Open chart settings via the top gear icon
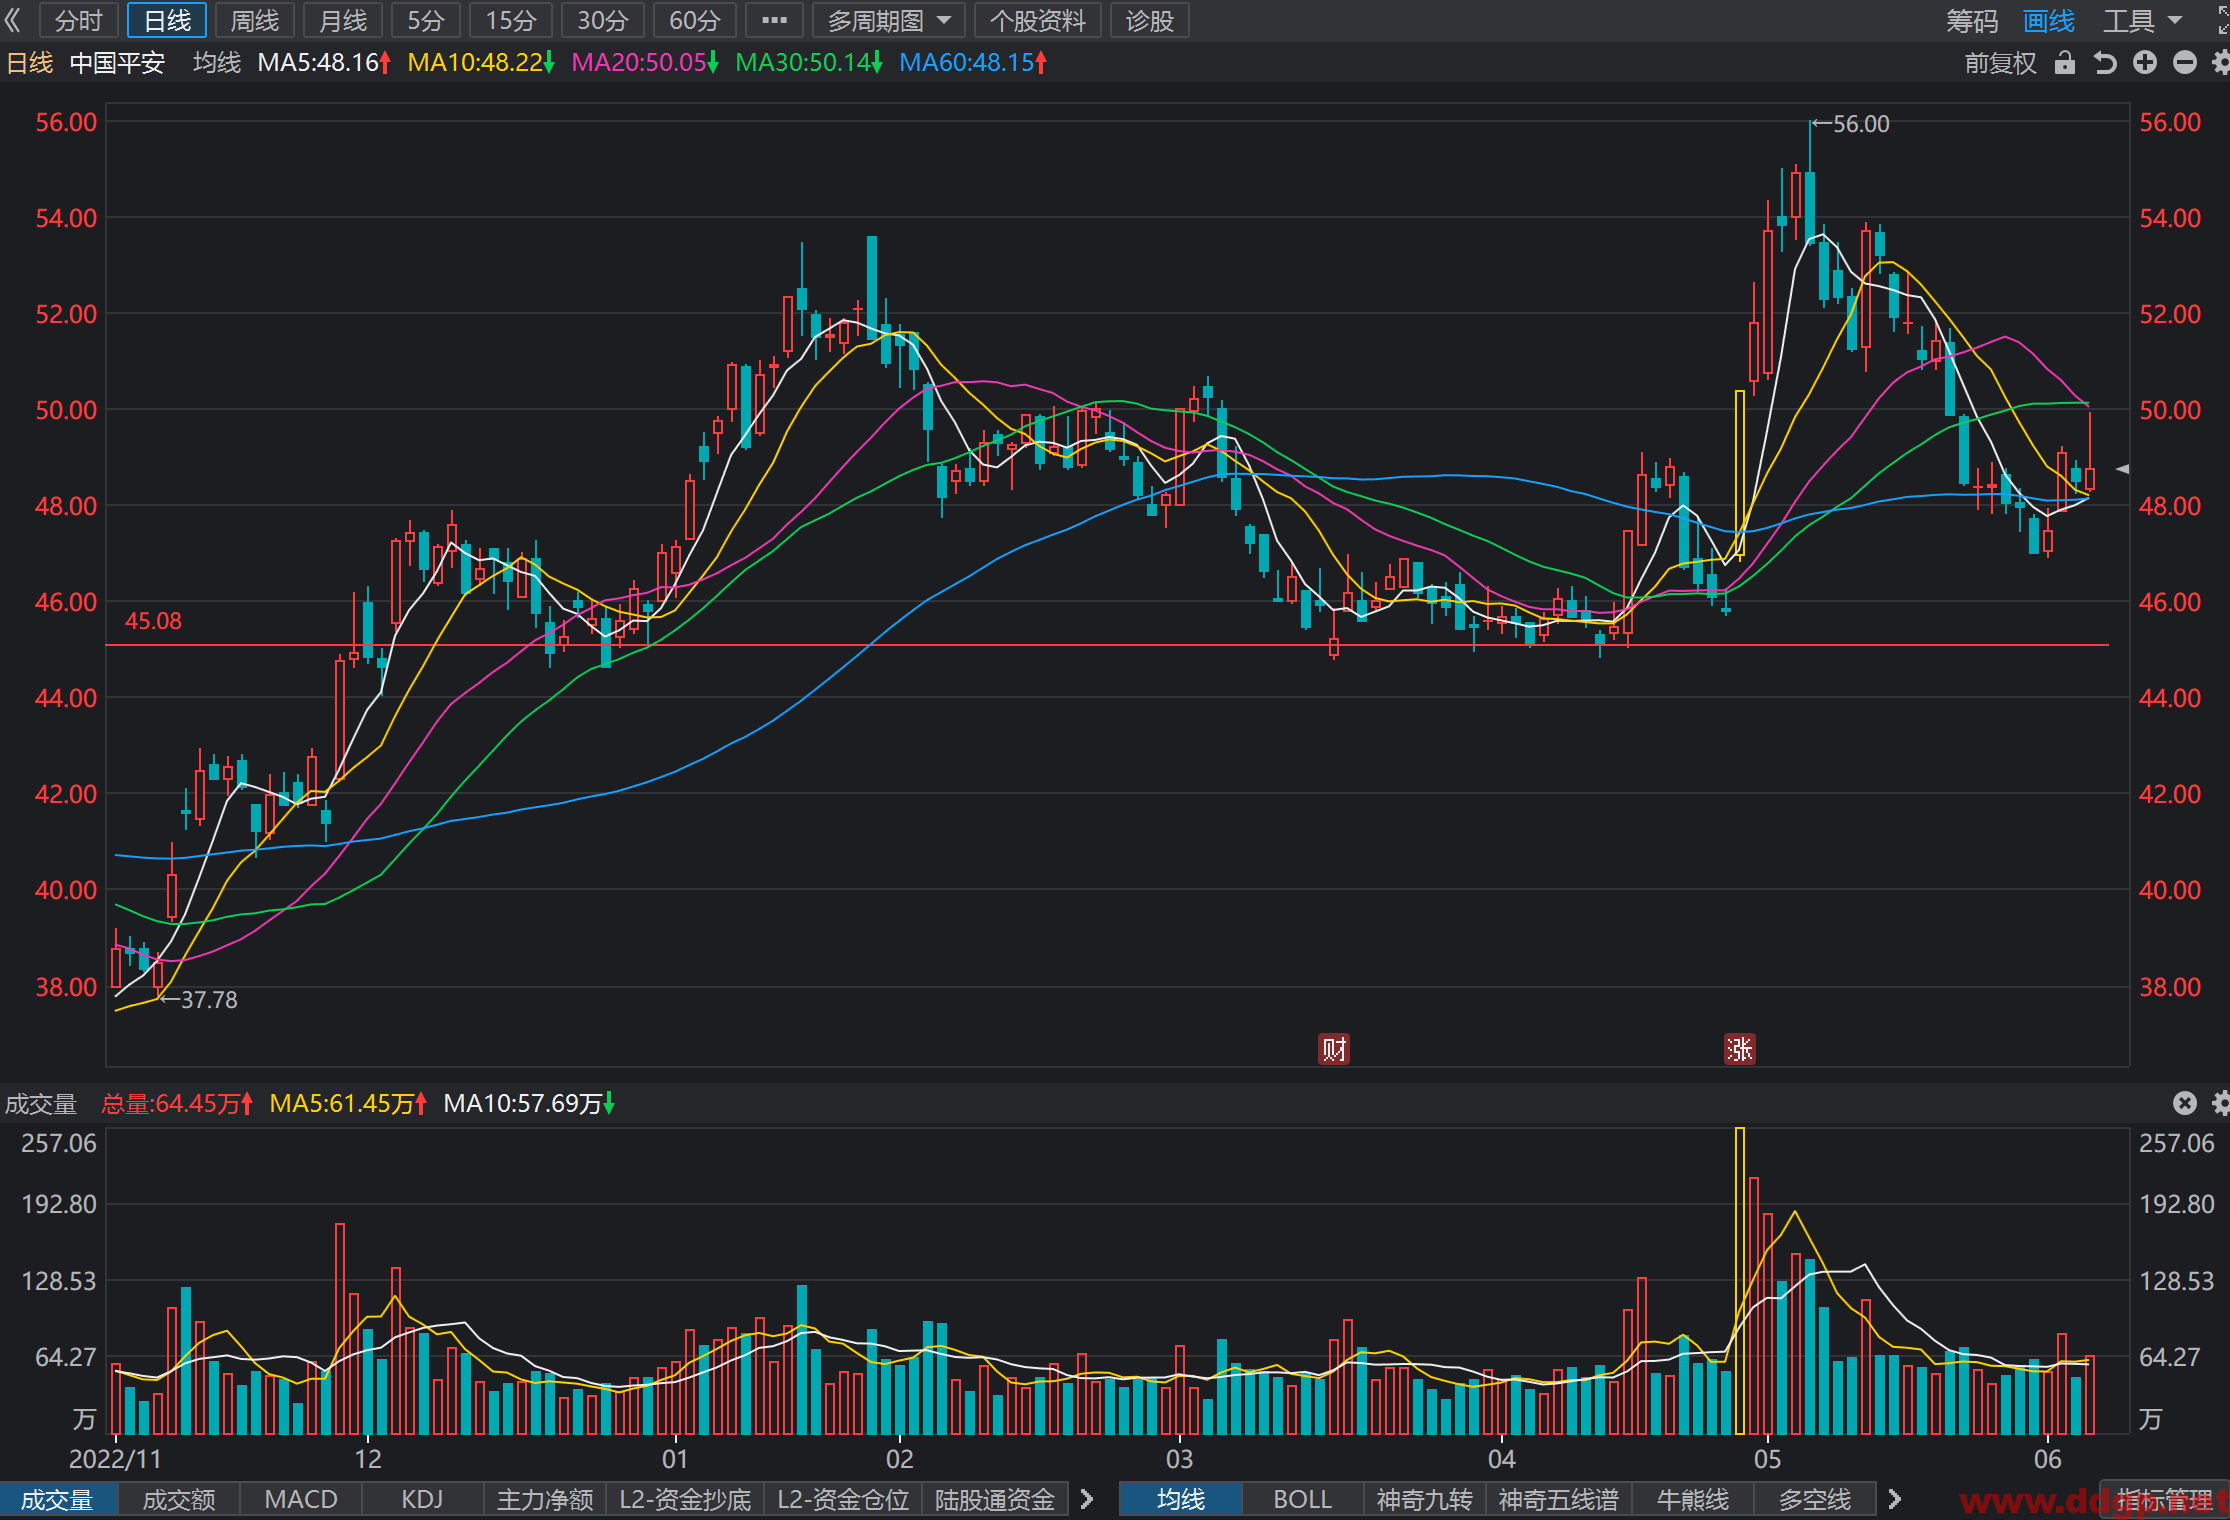This screenshot has width=2230, height=1520. [2221, 63]
